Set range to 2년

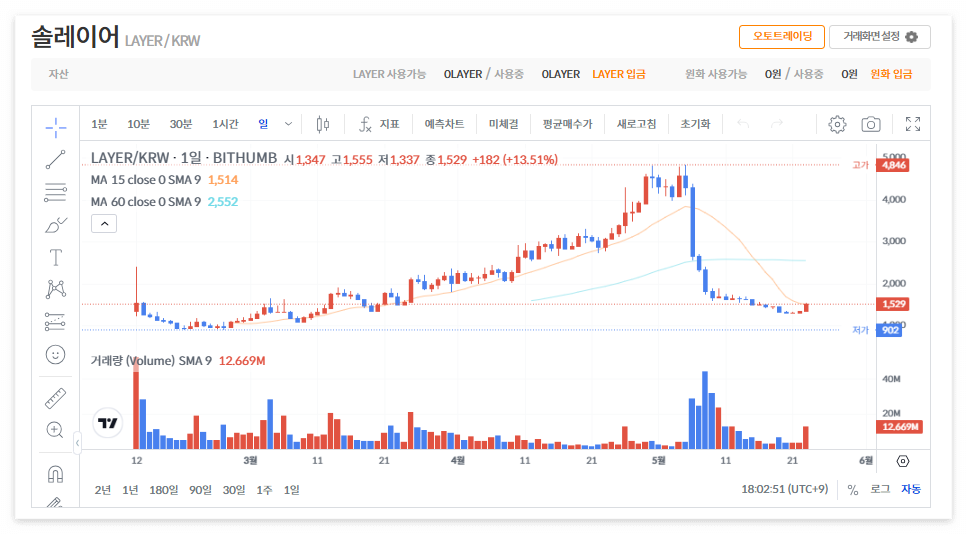click(103, 490)
